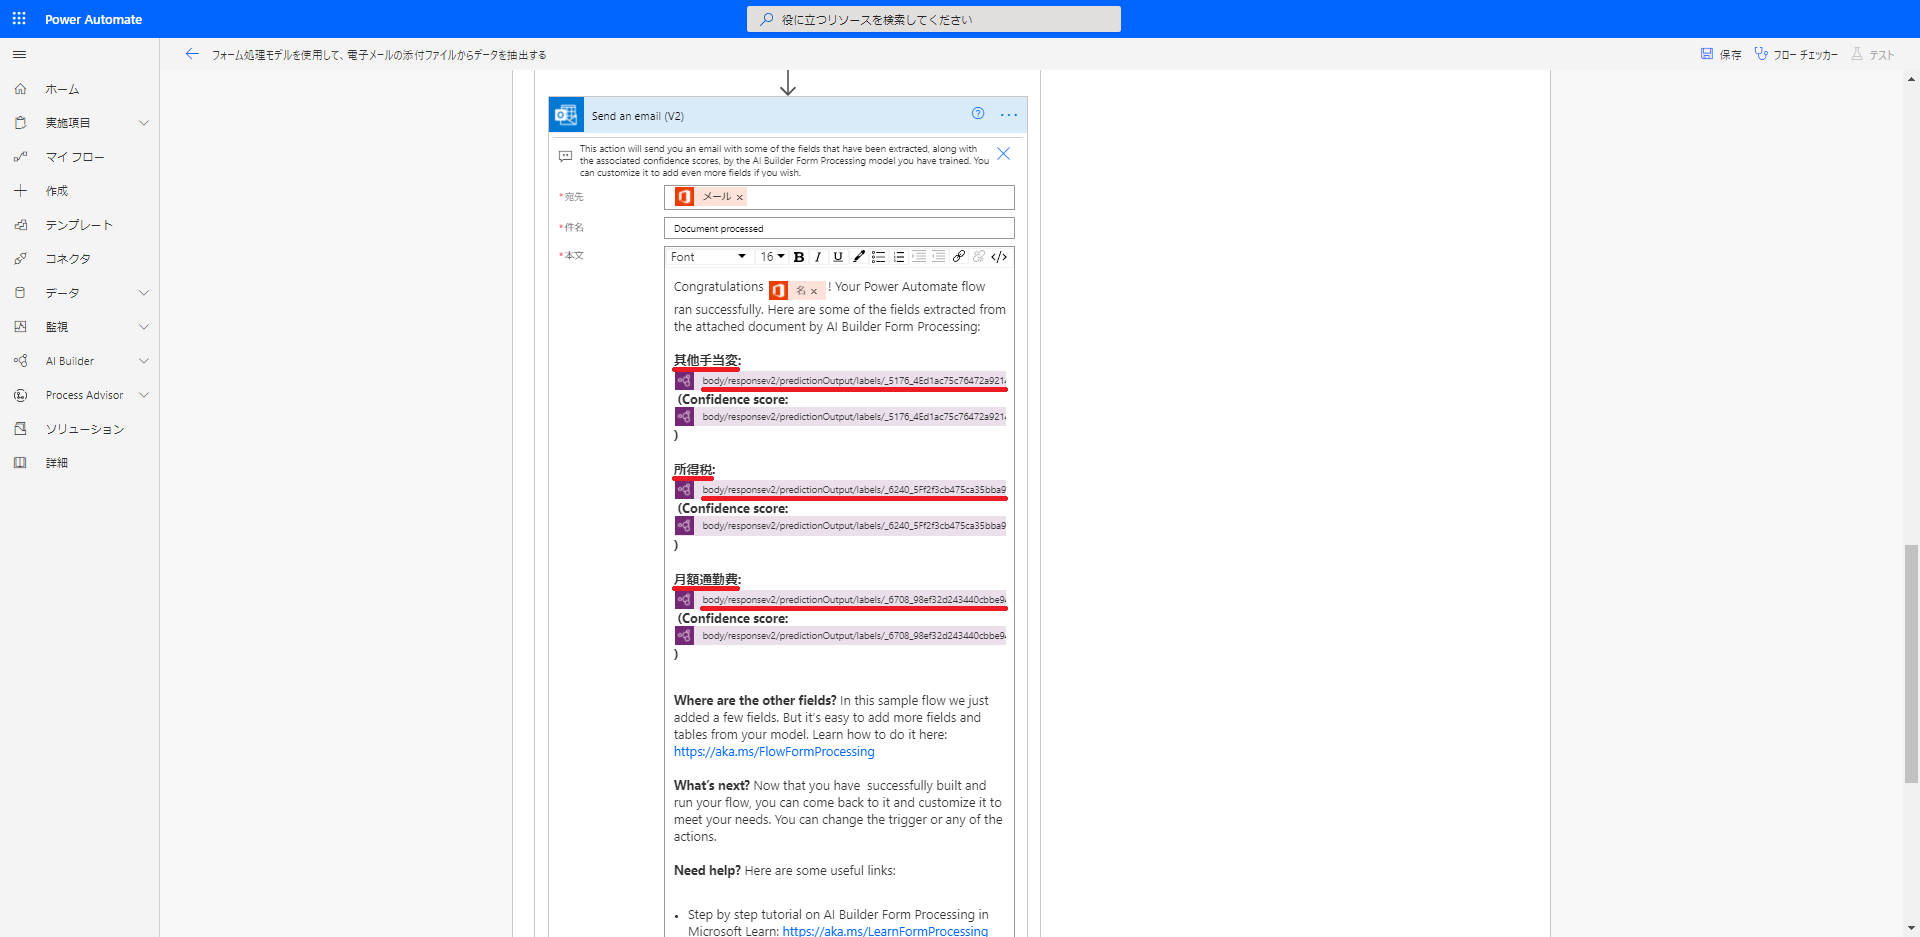This screenshot has width=1920, height=937.
Task: Select the 月額通勤費 confidence score token
Action: tap(840, 636)
